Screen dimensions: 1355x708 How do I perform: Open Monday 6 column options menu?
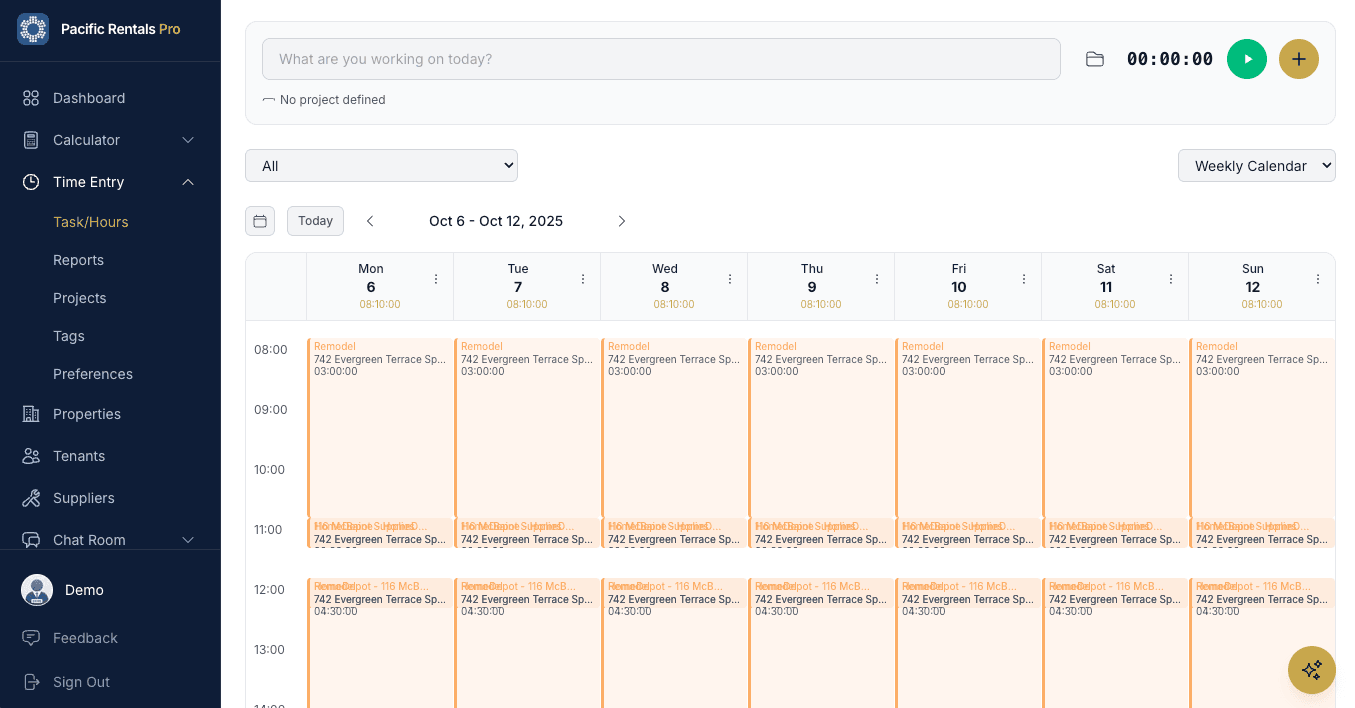point(436,279)
